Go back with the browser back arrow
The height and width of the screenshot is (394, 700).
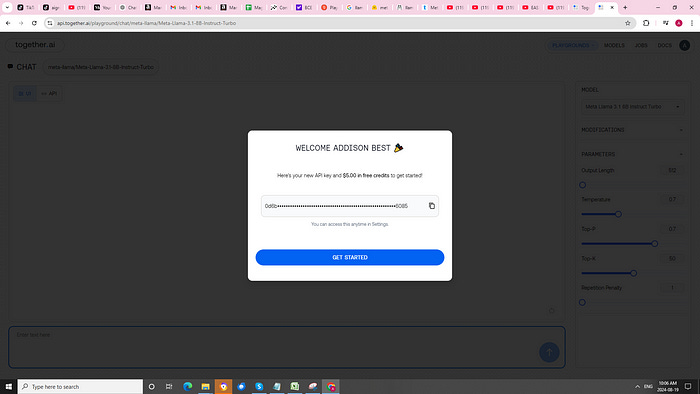pyautogui.click(x=8, y=23)
